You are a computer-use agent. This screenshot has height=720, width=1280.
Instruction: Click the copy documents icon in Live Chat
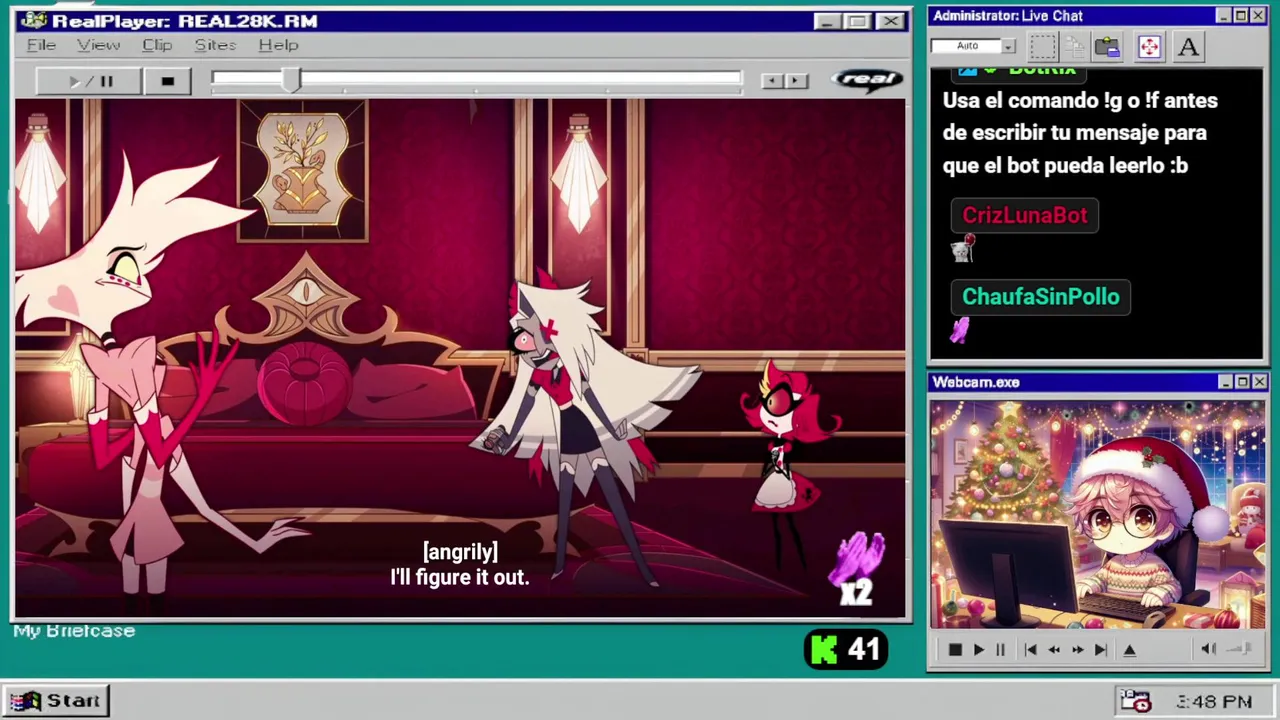(1075, 46)
